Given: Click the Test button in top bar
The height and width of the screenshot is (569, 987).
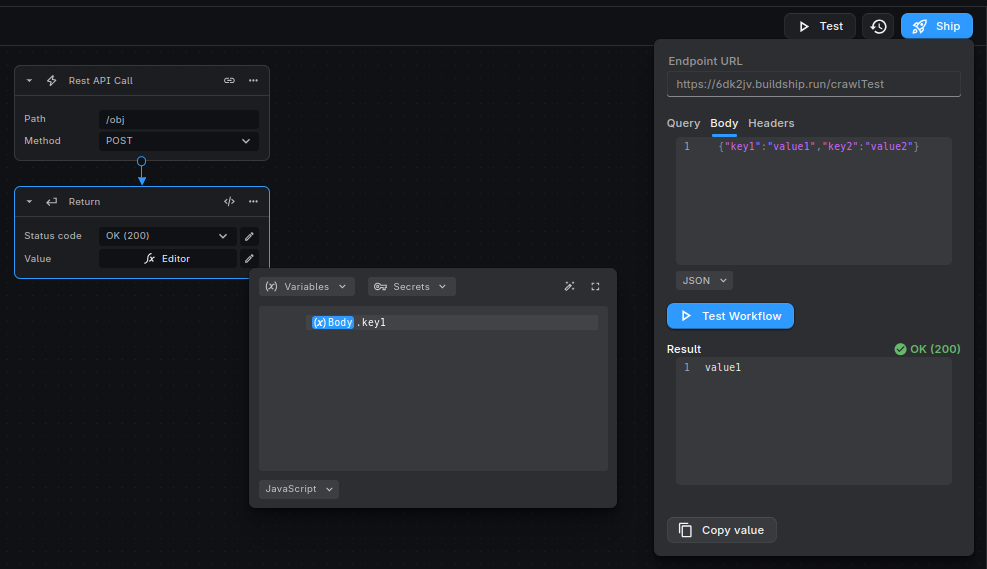Looking at the screenshot, I should [x=820, y=26].
